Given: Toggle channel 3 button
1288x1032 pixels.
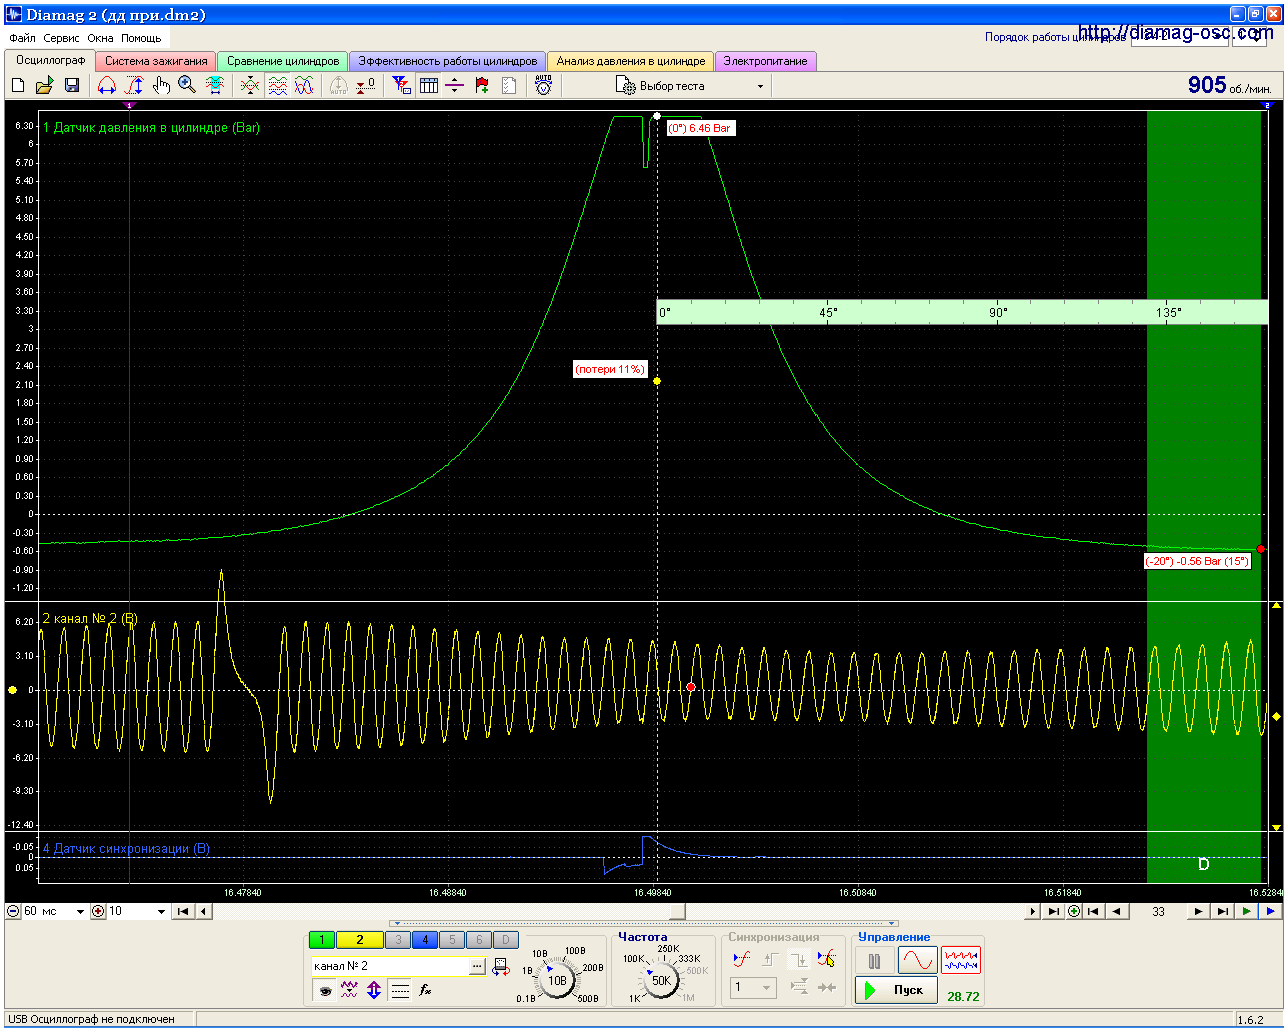Looking at the screenshot, I should [x=398, y=940].
